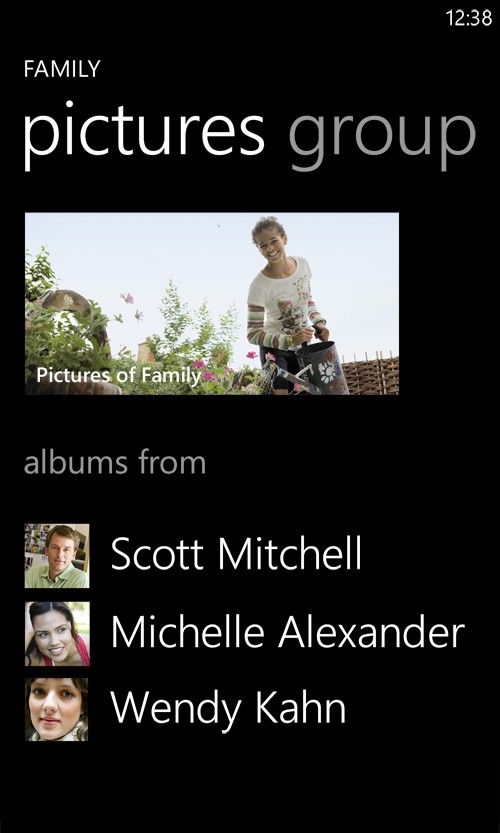Tap the Pictures of Family caption text

[118, 376]
